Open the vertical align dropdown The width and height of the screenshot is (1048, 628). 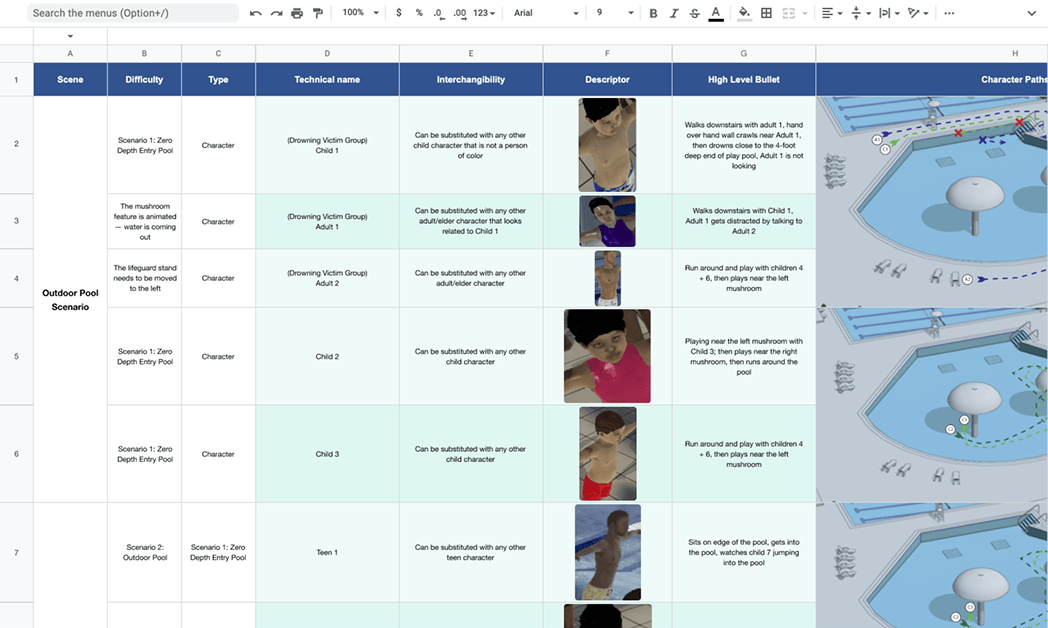[860, 13]
